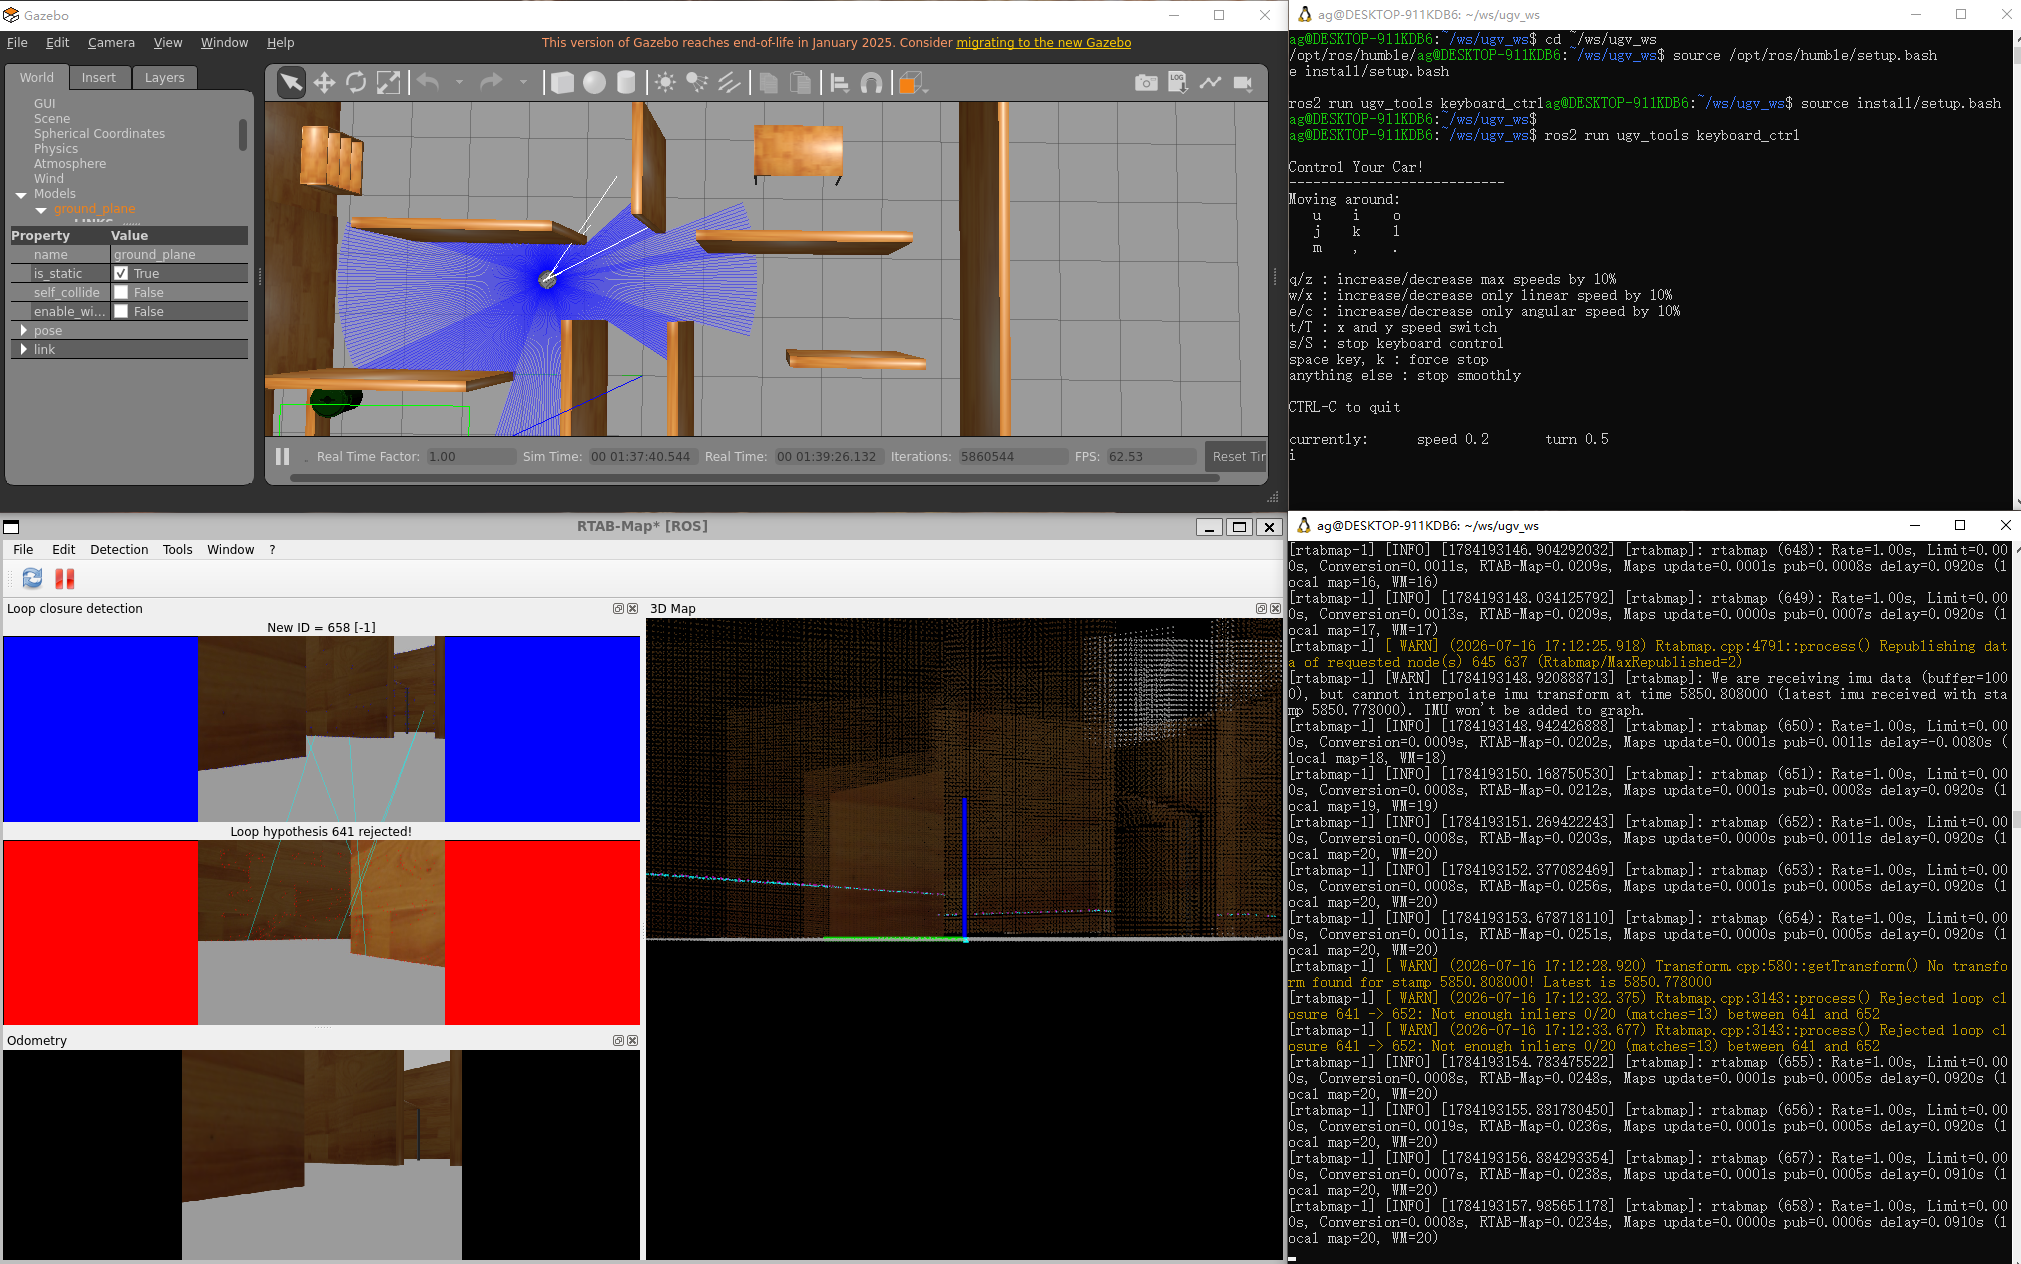Click the RTAB-Map red pause icon
Image resolution: width=2021 pixels, height=1264 pixels.
(x=65, y=578)
